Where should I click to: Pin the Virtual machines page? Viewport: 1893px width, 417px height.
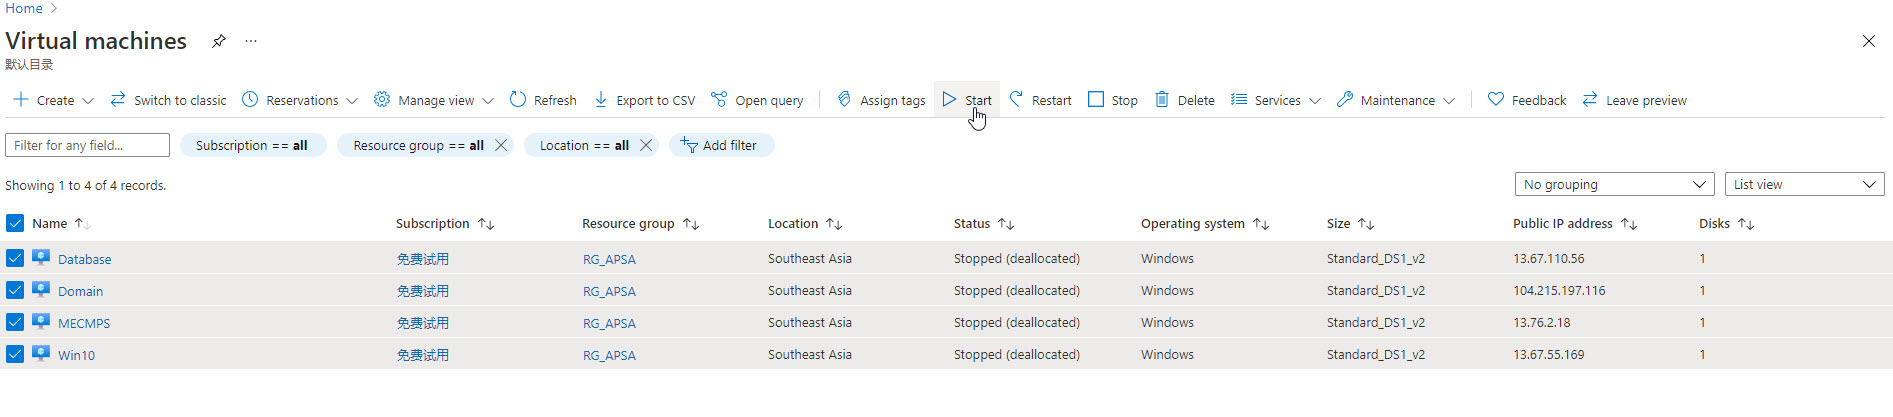[219, 41]
